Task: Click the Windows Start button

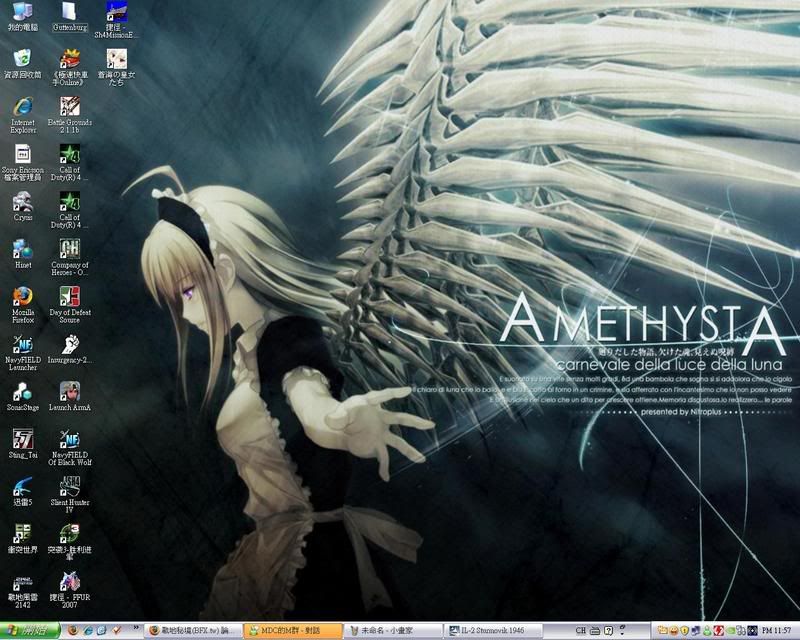Action: click(29, 631)
